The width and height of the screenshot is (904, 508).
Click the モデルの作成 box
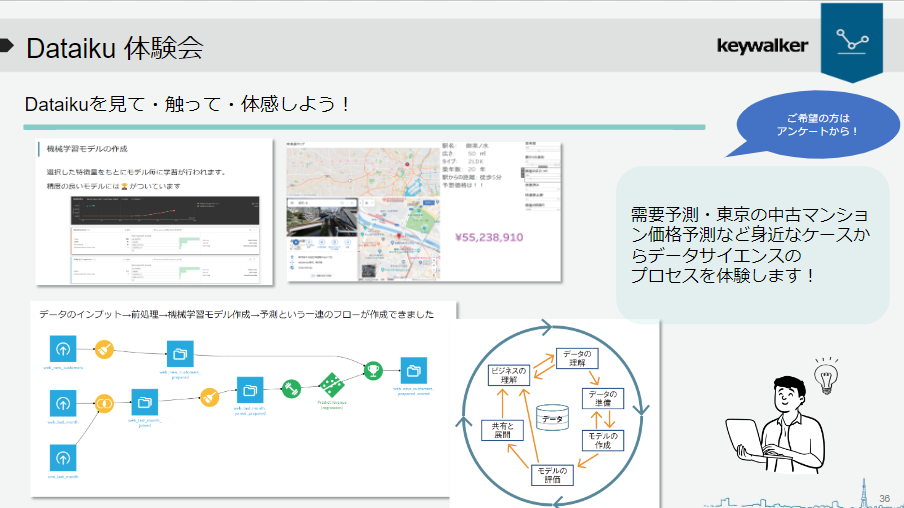point(602,440)
